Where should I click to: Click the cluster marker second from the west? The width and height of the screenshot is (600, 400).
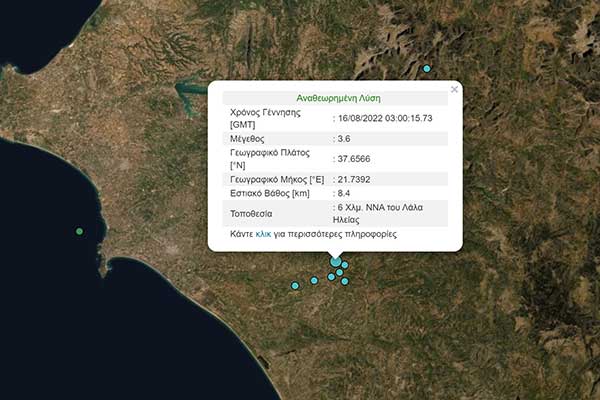pyautogui.click(x=314, y=280)
